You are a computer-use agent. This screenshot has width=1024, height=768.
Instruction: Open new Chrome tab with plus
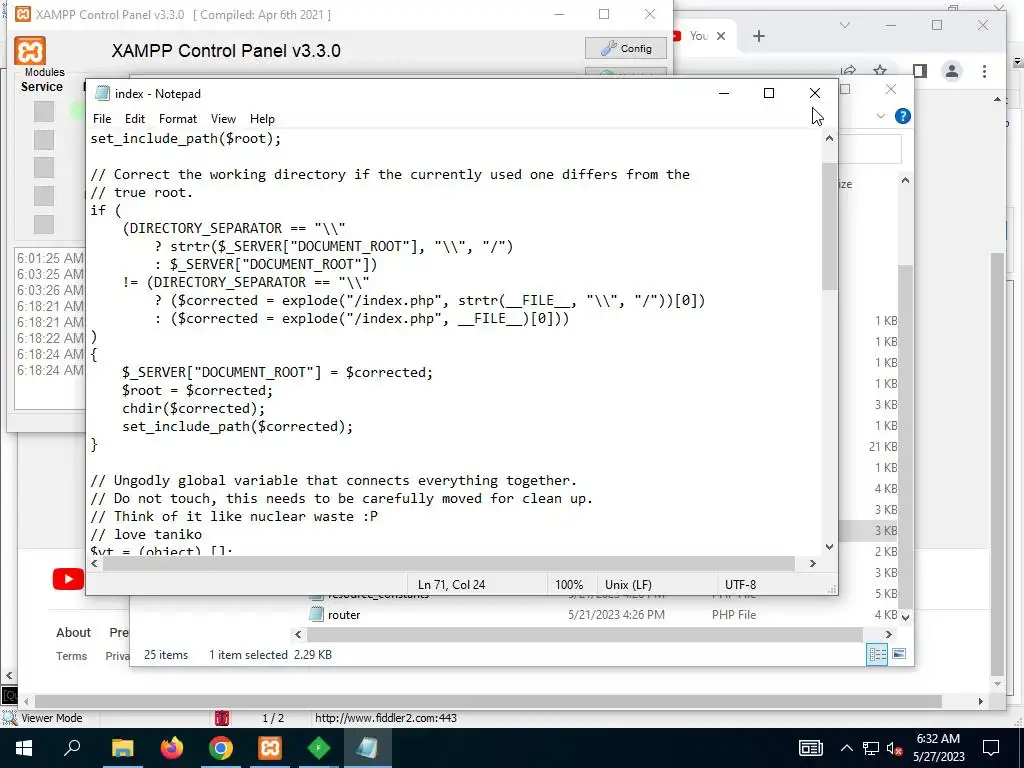758,36
